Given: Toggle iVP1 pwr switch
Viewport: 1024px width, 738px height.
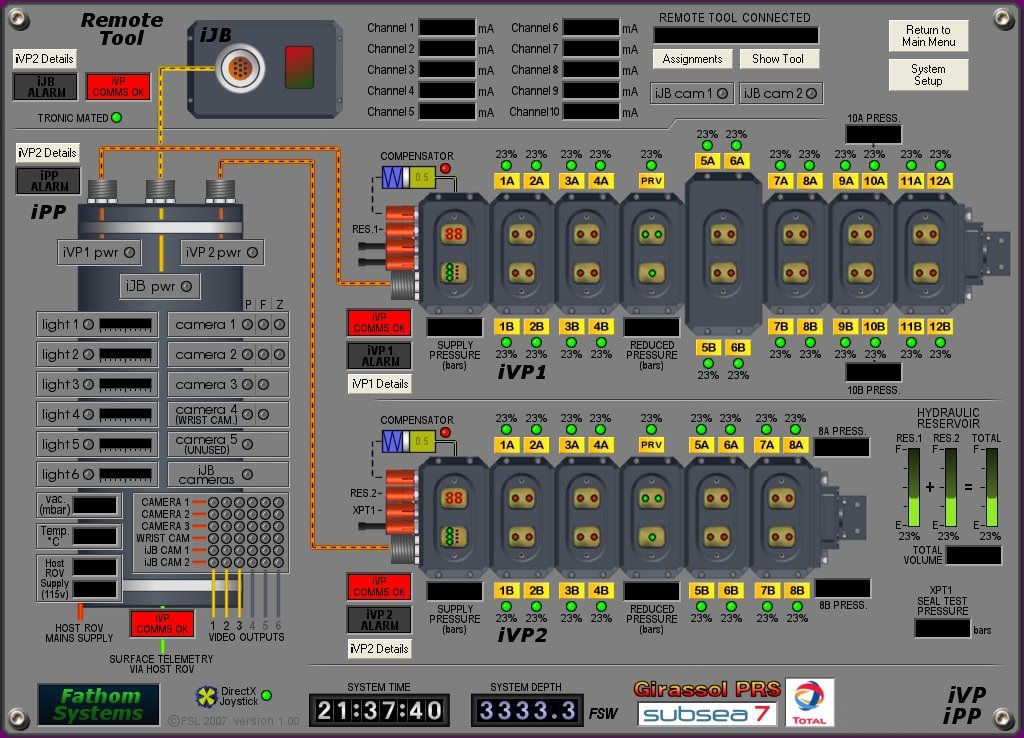Looking at the screenshot, I should coord(99,252).
